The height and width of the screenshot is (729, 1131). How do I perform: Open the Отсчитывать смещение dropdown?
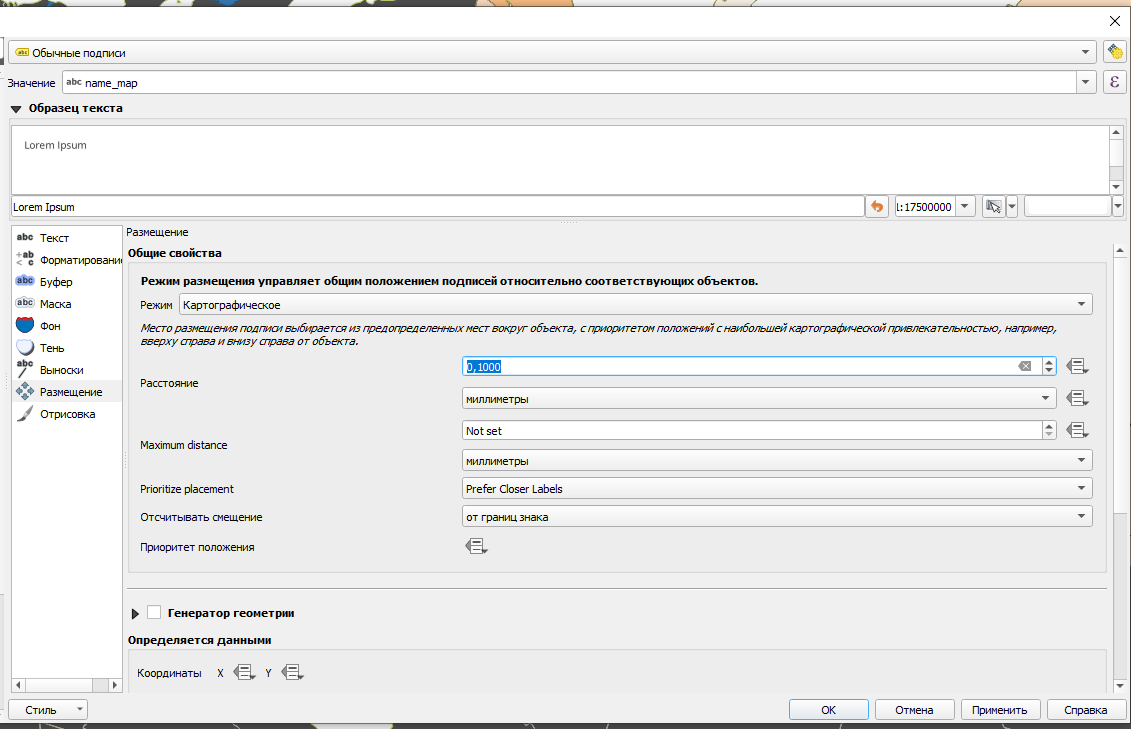click(x=776, y=517)
